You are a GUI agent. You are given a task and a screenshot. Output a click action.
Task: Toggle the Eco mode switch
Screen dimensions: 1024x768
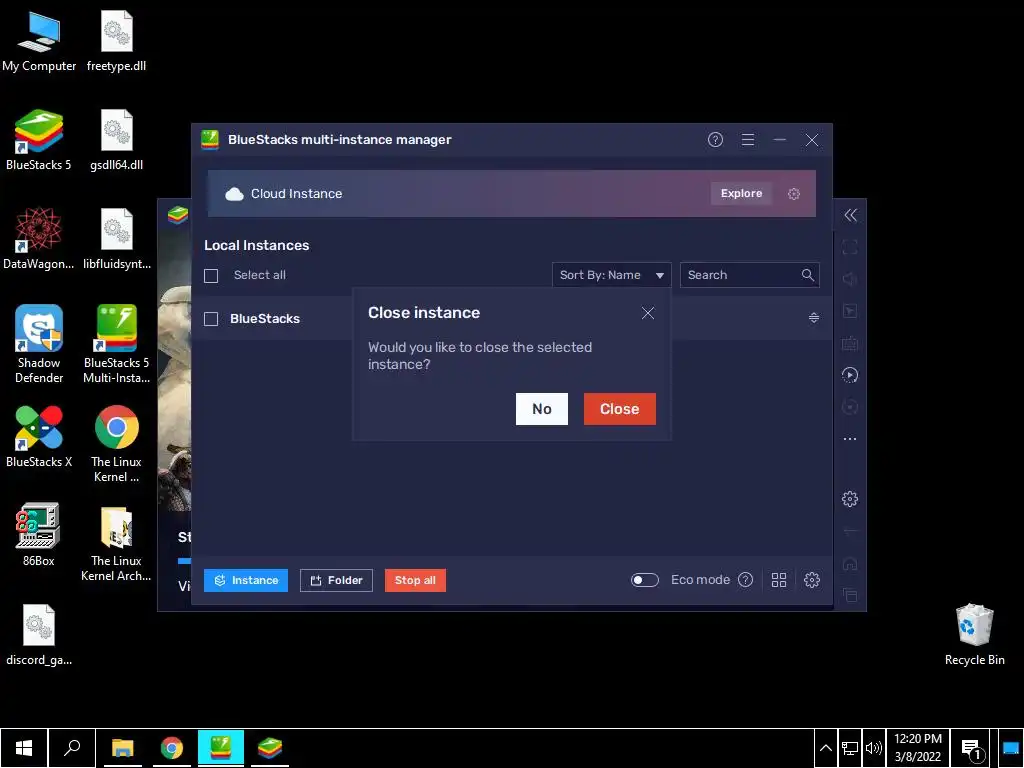click(645, 580)
